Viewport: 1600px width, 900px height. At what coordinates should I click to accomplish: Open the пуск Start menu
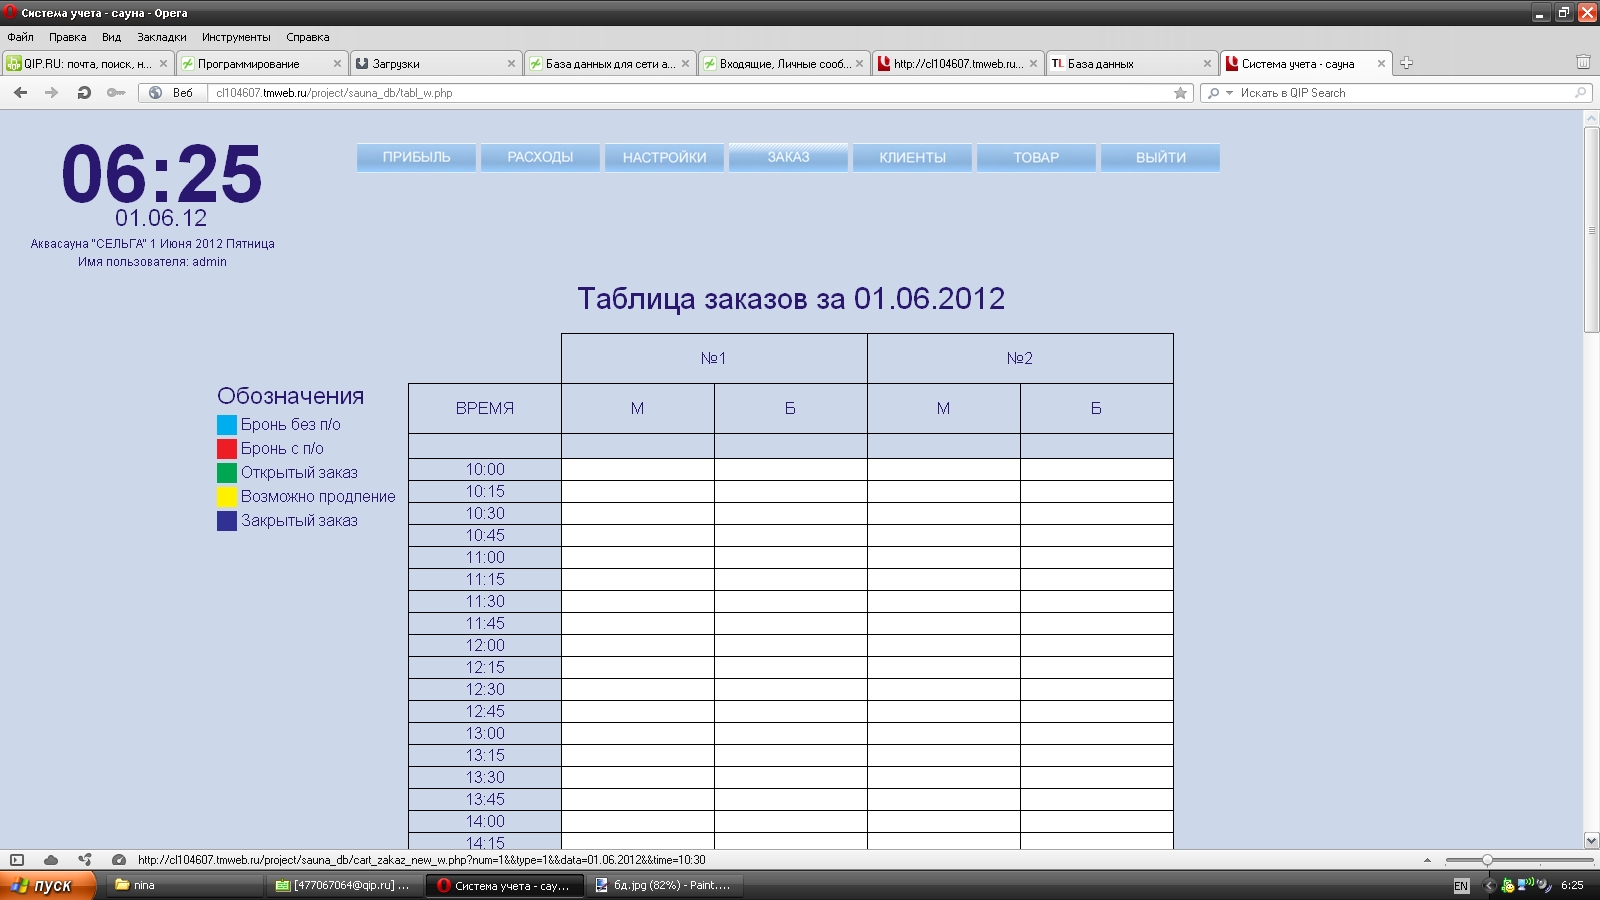[48, 885]
